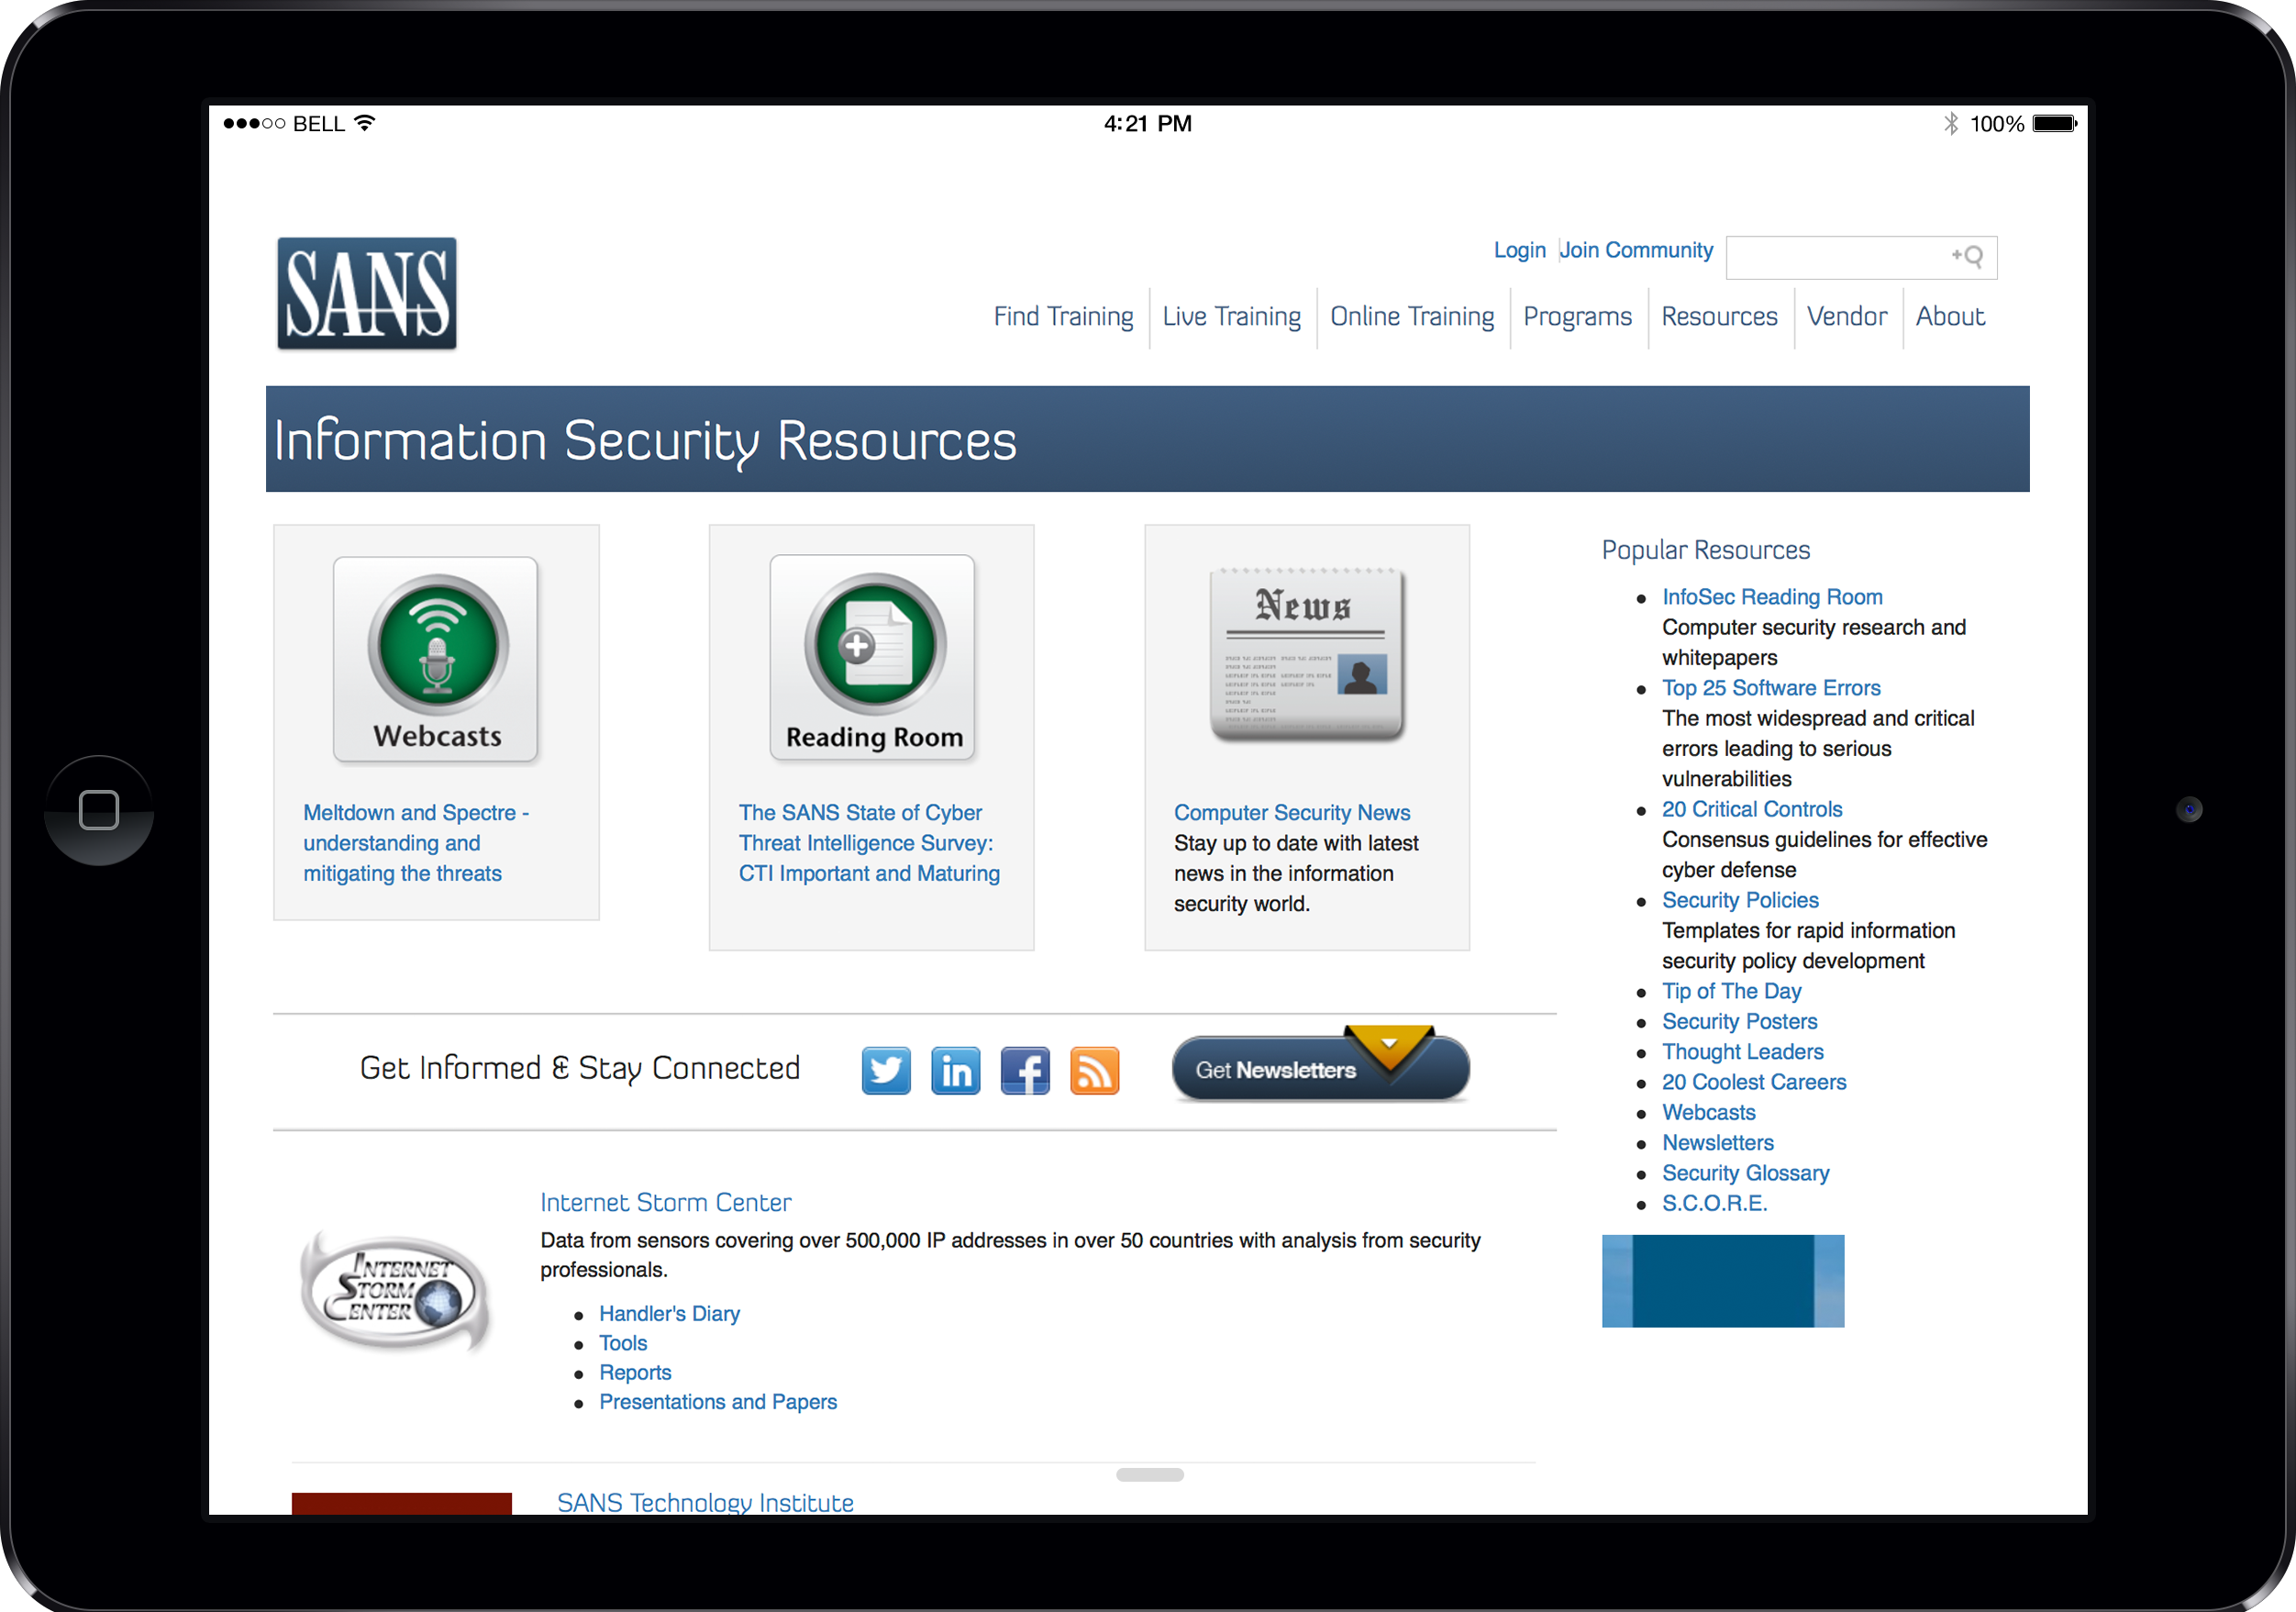Click the Internet Storm Center logo
This screenshot has width=2296, height=1612.
pyautogui.click(x=396, y=1292)
